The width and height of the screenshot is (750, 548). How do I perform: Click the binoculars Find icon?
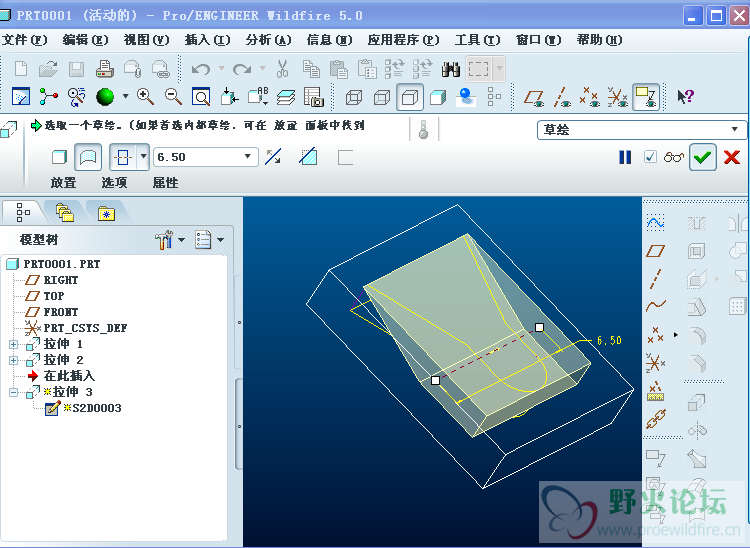click(451, 69)
